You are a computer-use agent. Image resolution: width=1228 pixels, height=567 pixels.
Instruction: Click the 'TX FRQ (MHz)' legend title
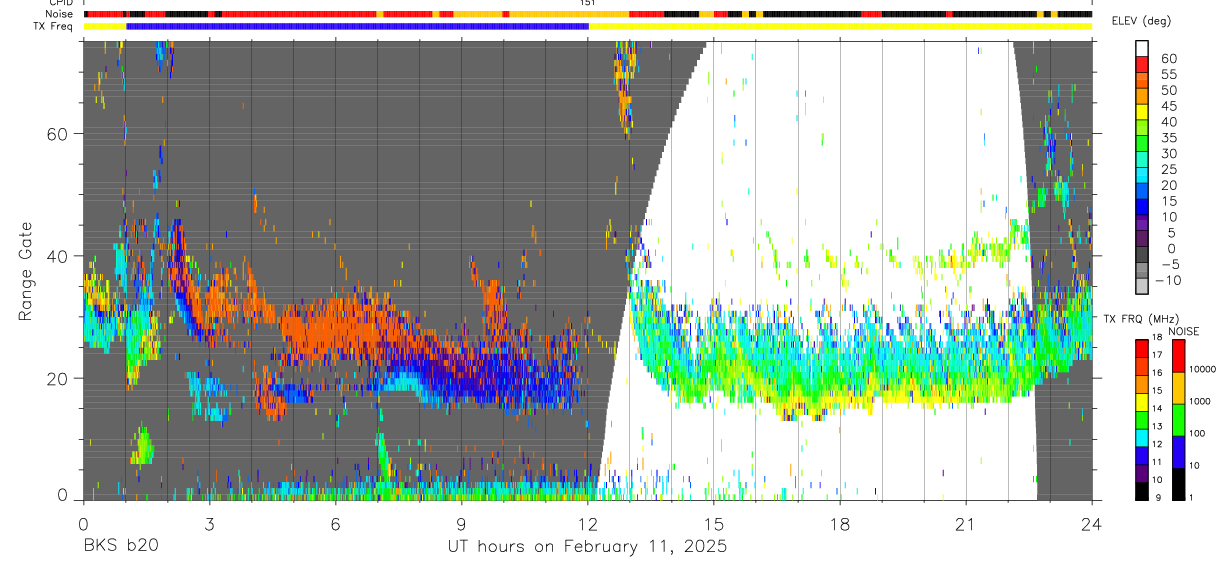[1141, 319]
